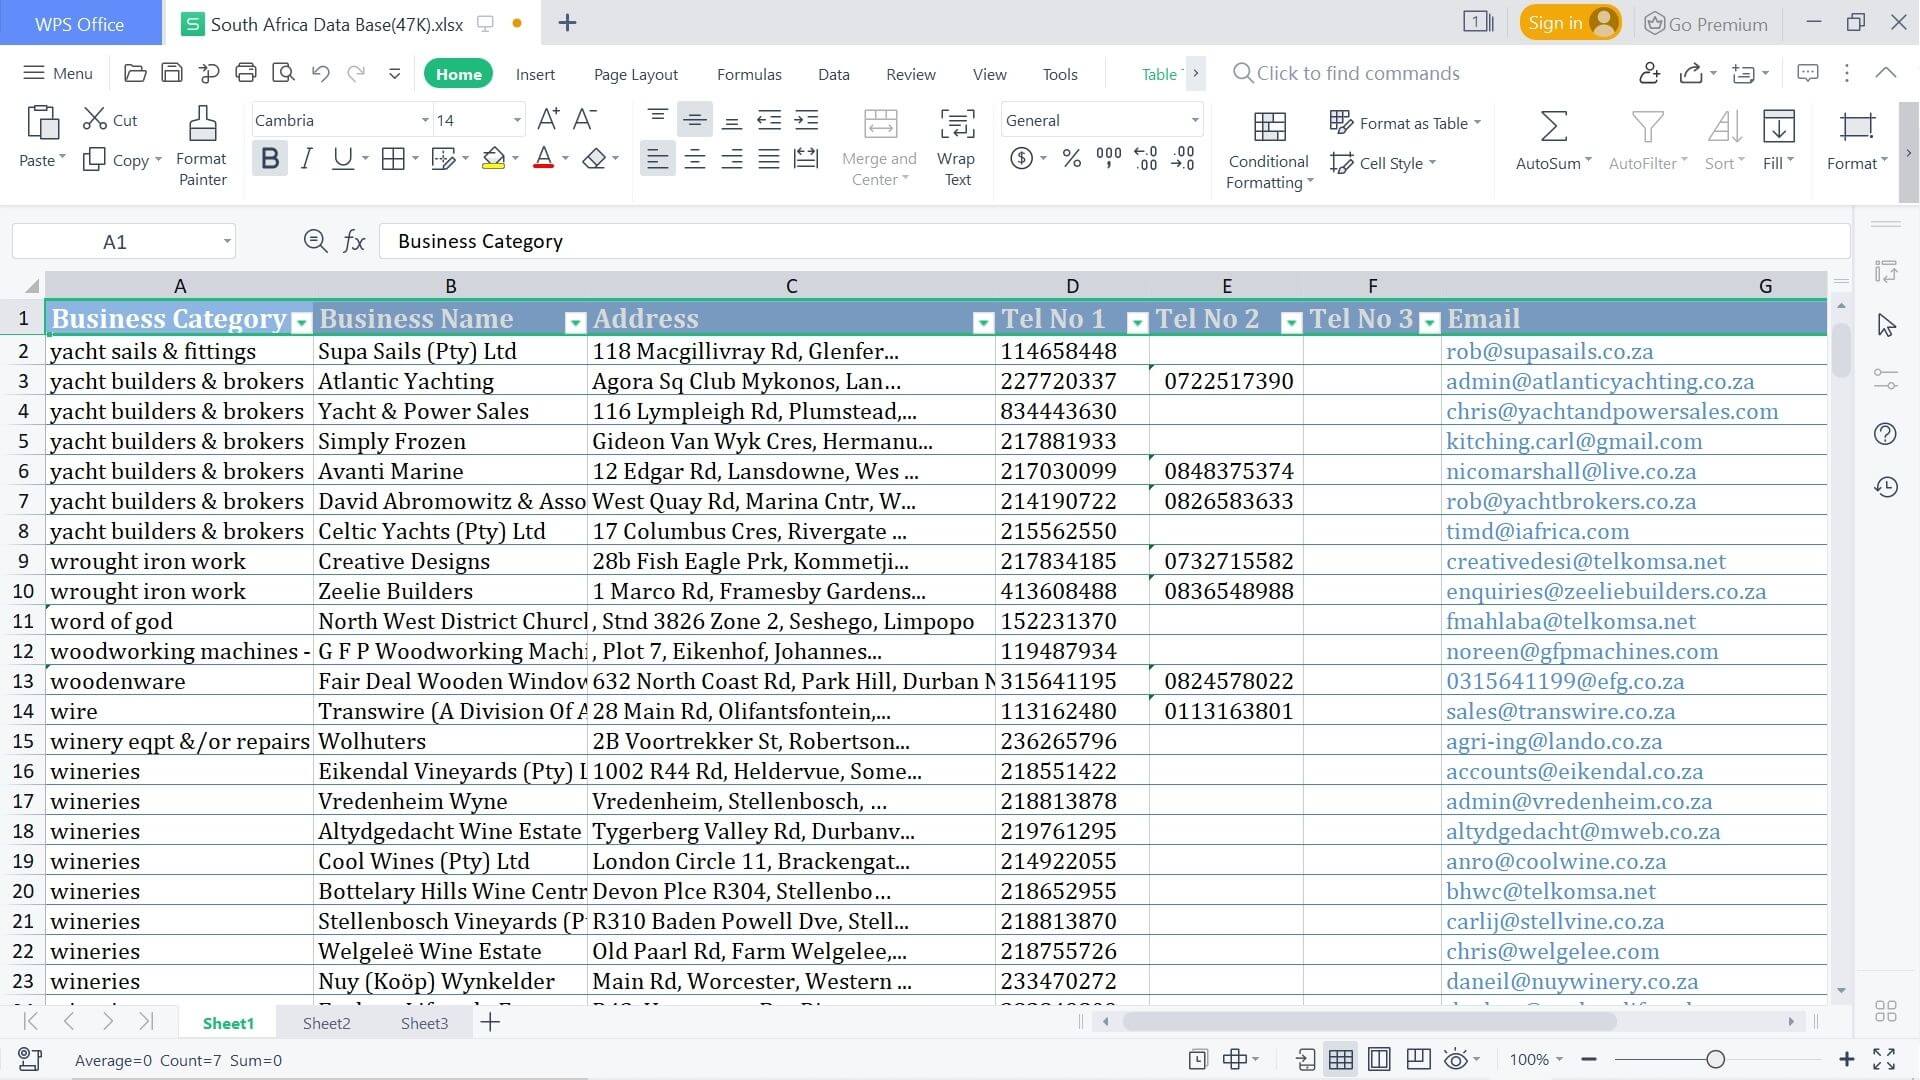Switch to the Sheet2 tab
This screenshot has width=1920, height=1080.
(326, 1023)
